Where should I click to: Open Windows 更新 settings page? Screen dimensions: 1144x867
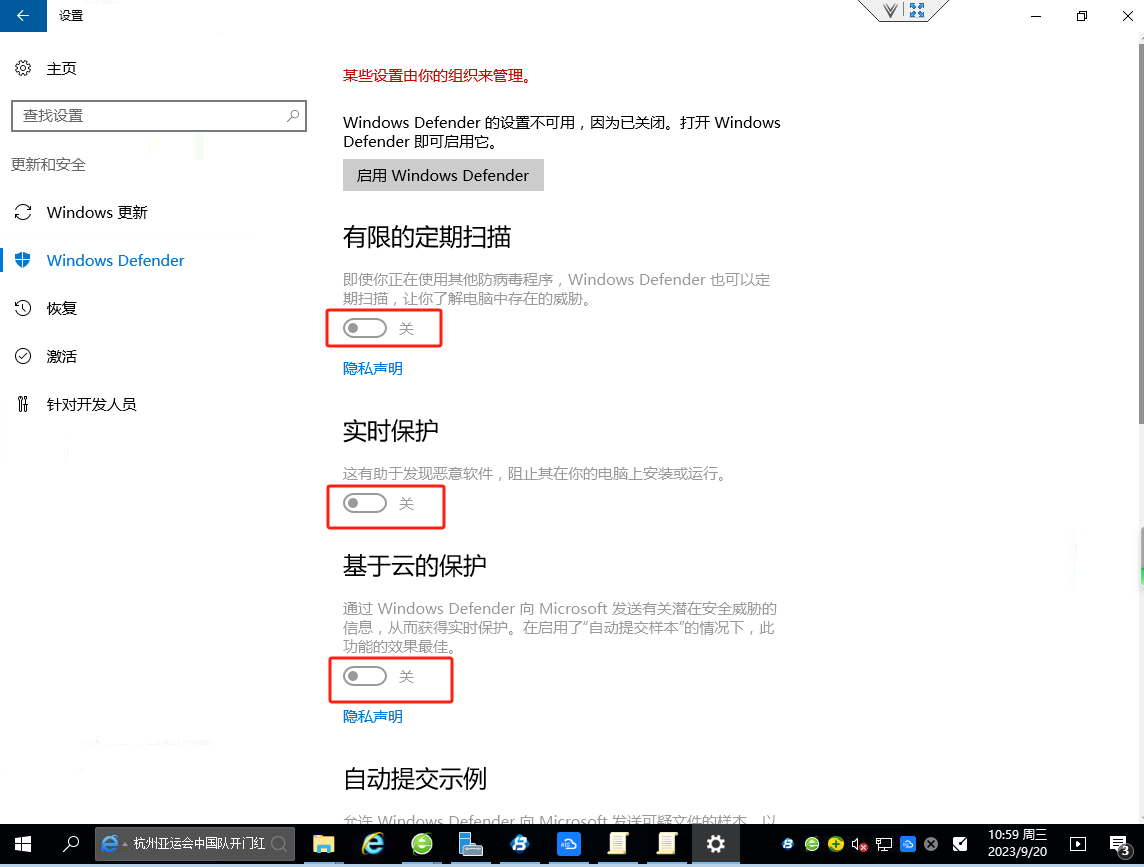point(97,212)
